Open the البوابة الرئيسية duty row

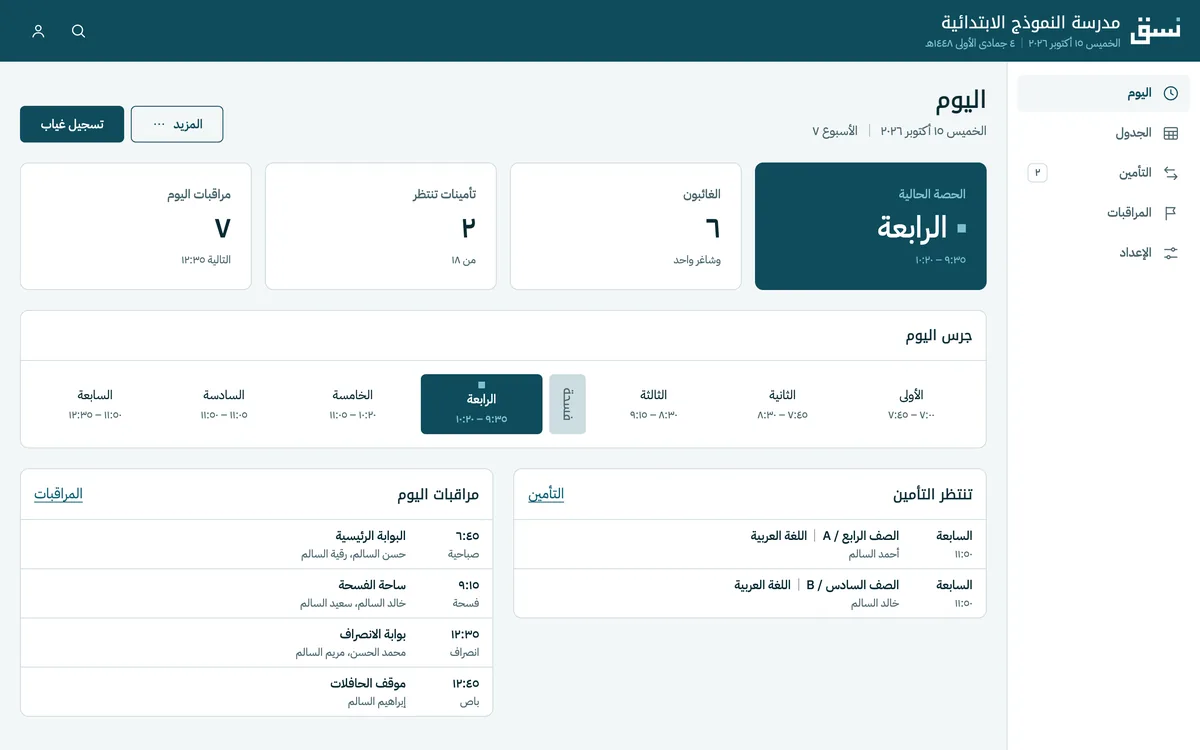pyautogui.click(x=256, y=545)
